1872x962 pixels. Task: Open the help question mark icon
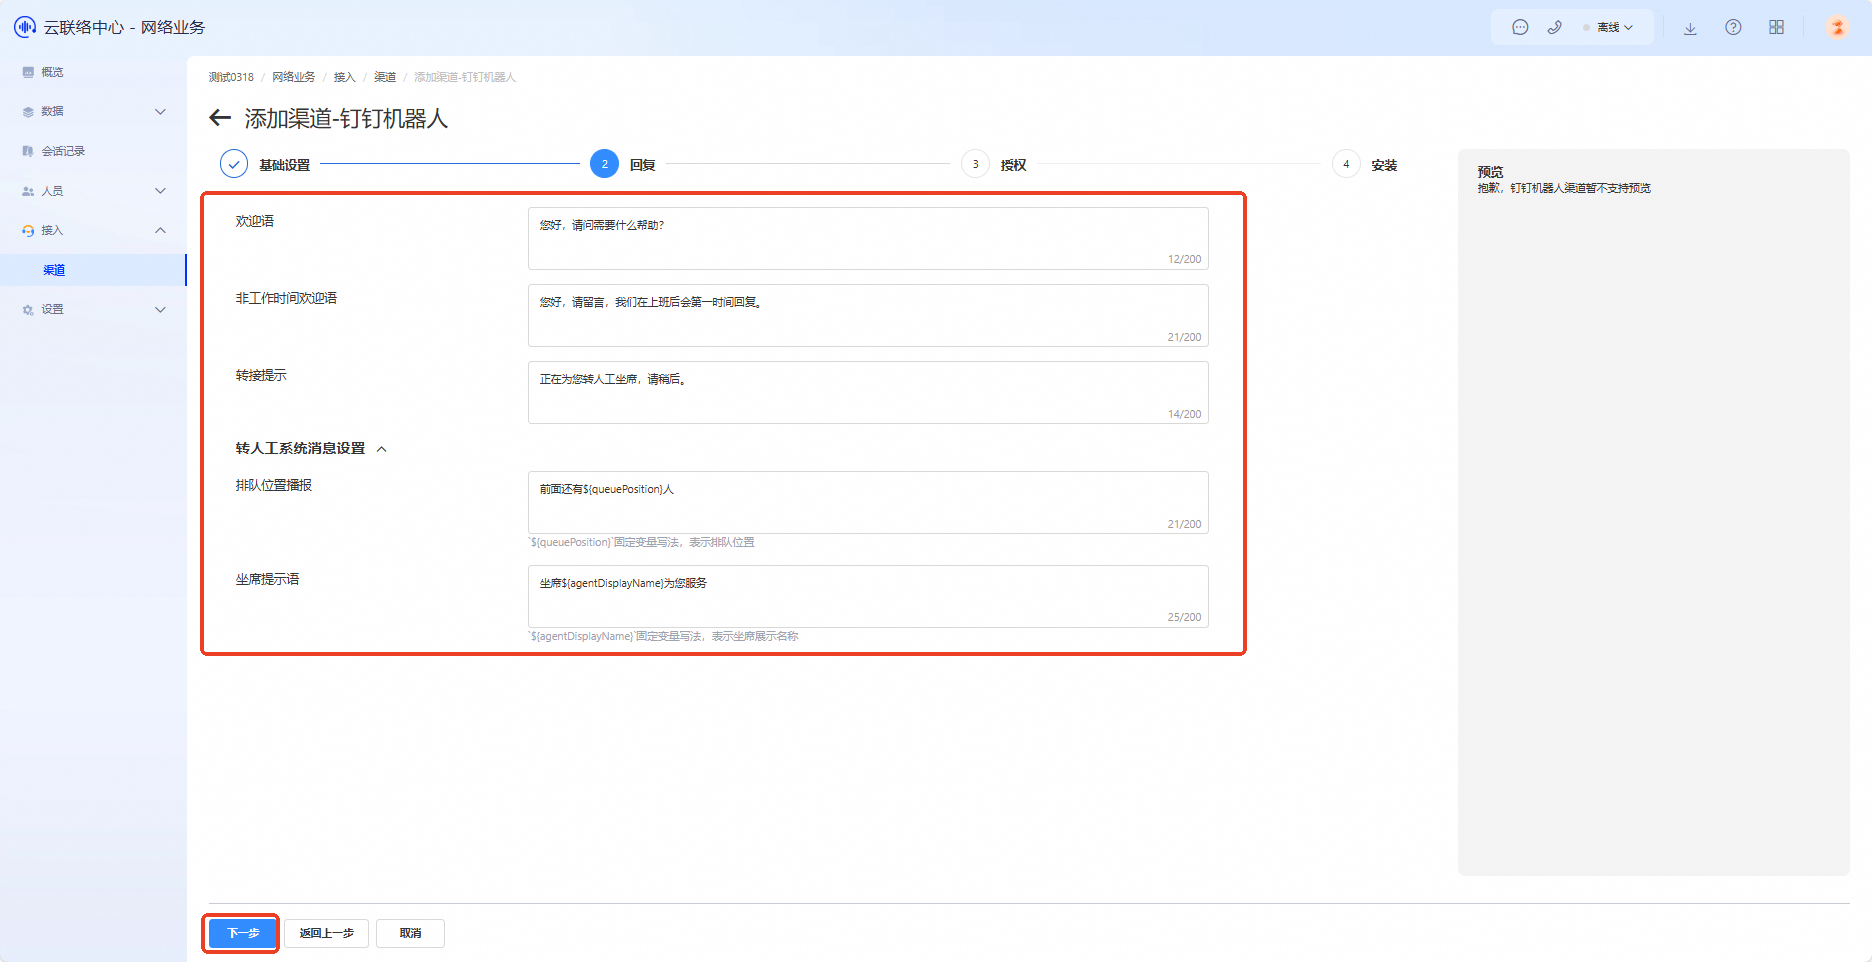click(x=1733, y=27)
